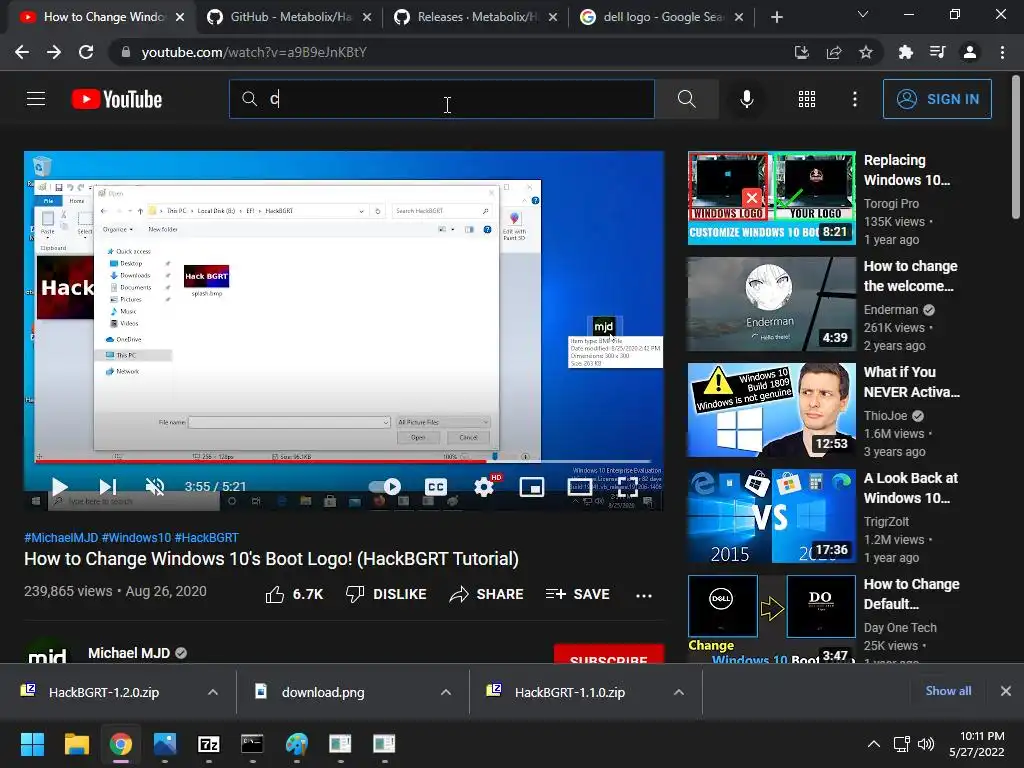The width and height of the screenshot is (1024, 768).
Task: Open Chrome profile icon
Action: (970, 52)
